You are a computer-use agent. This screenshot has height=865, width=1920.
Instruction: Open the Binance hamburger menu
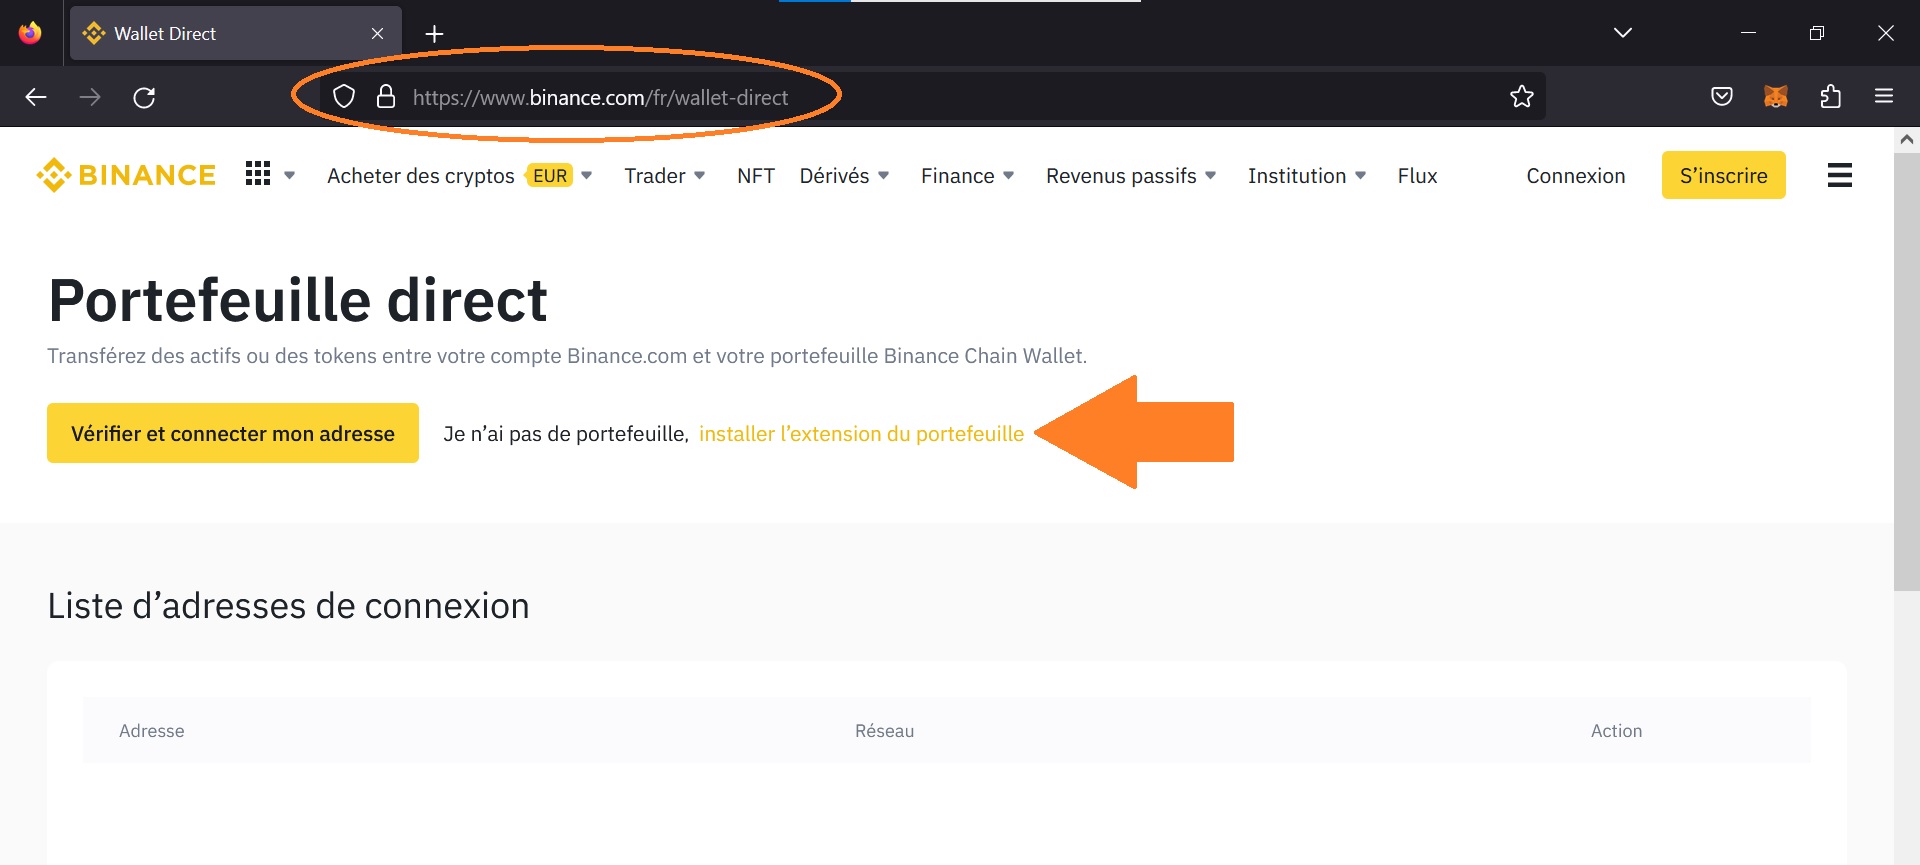[x=1840, y=175]
